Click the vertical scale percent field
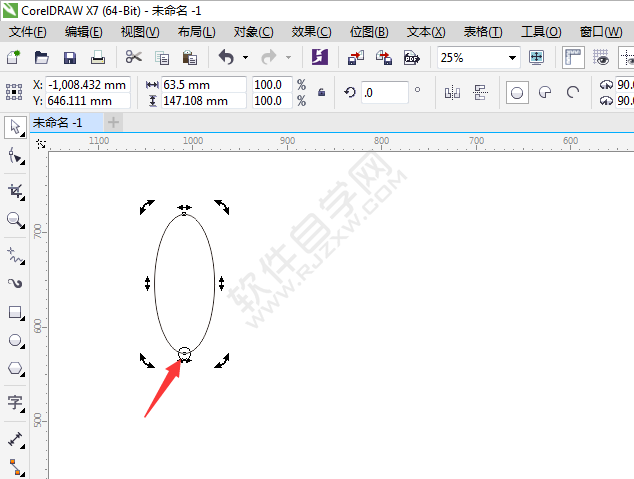This screenshot has width=634, height=479. [272, 101]
